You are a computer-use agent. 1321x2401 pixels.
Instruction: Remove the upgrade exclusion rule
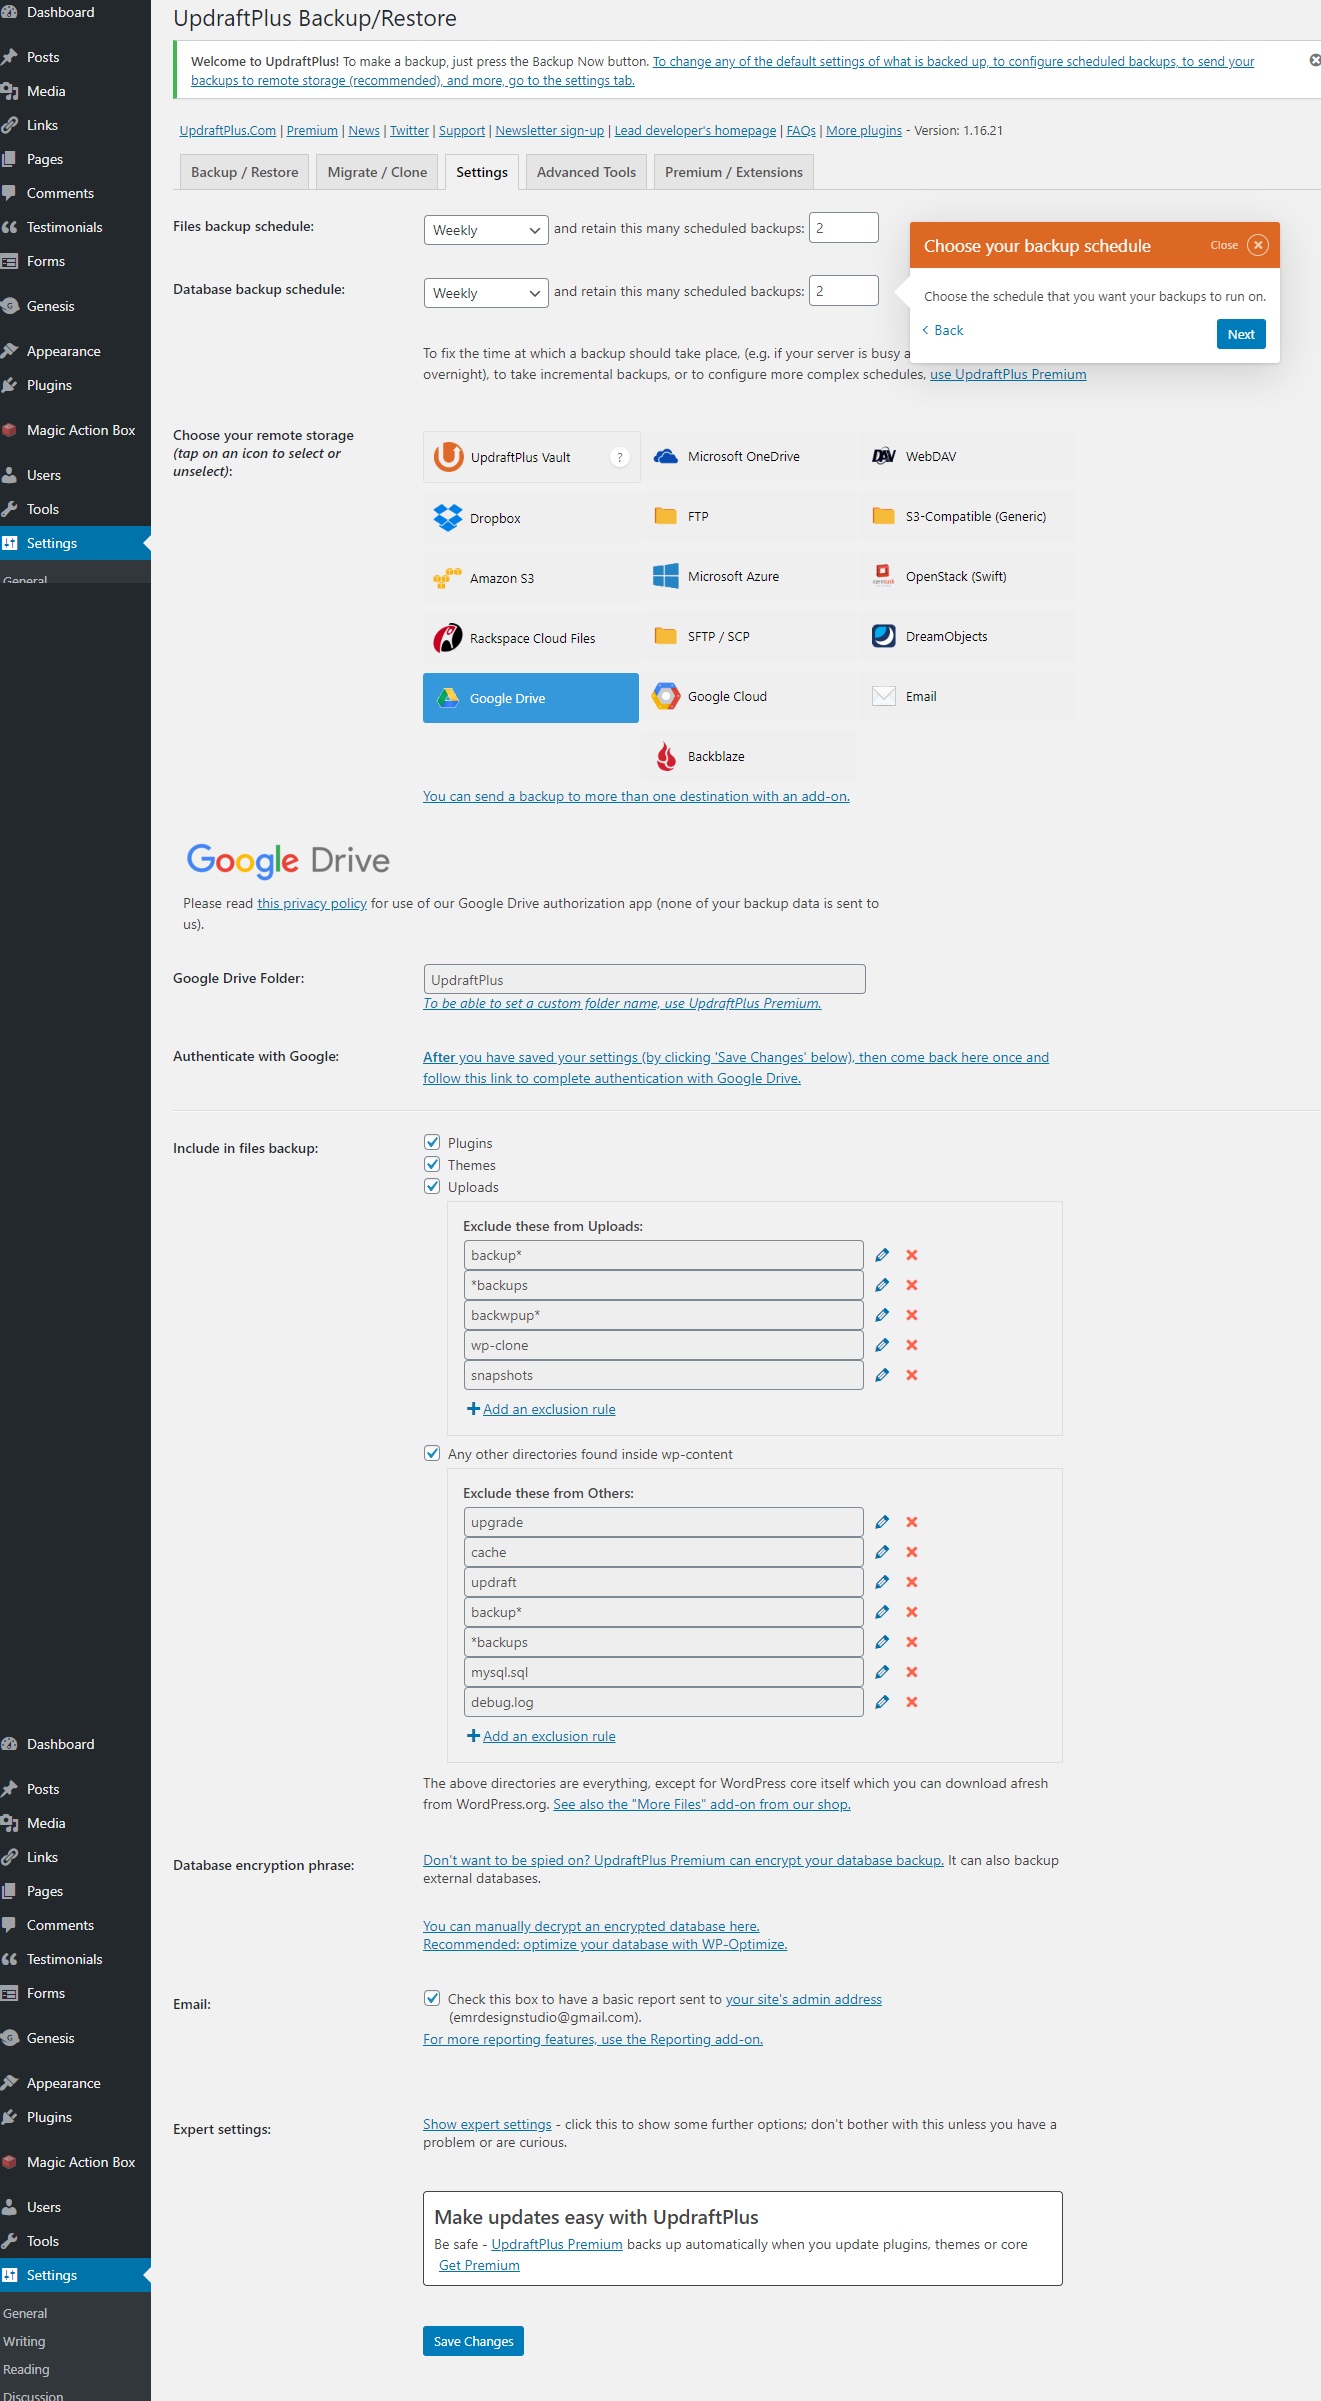pos(912,1522)
